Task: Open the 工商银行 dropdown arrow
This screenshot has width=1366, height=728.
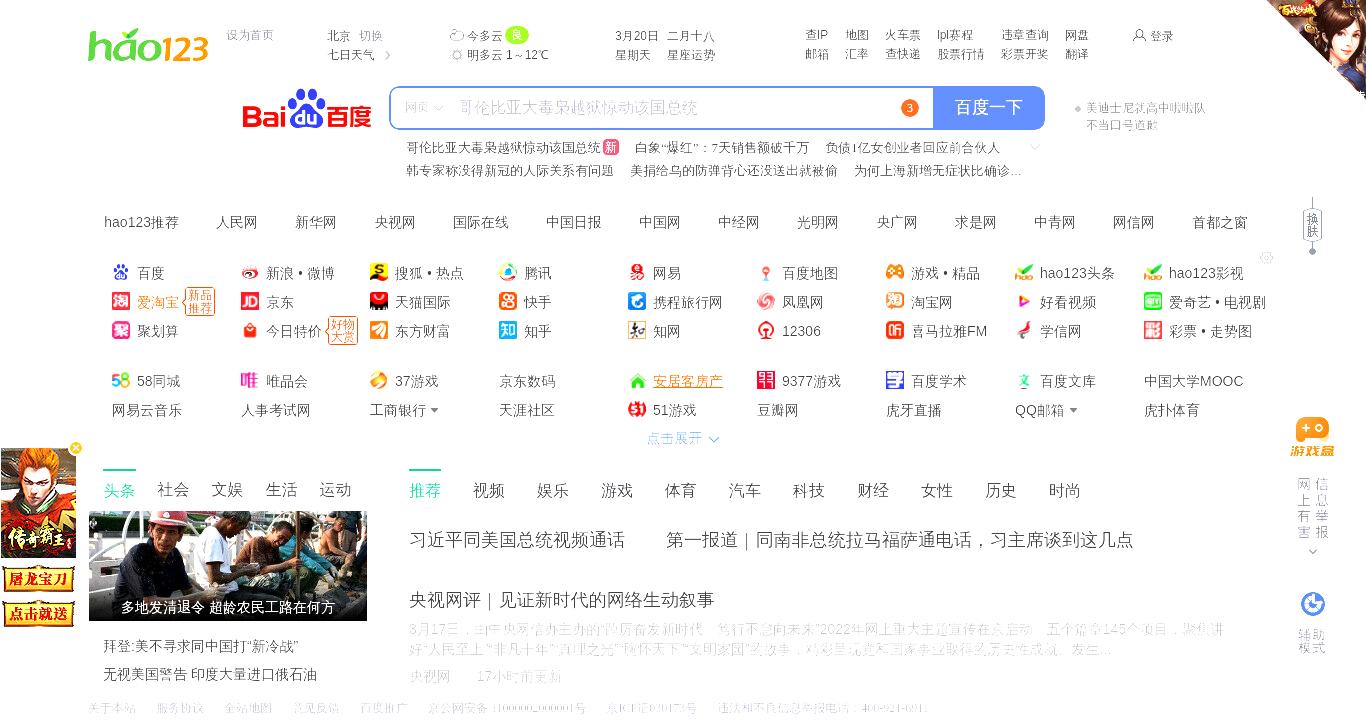Action: point(434,411)
